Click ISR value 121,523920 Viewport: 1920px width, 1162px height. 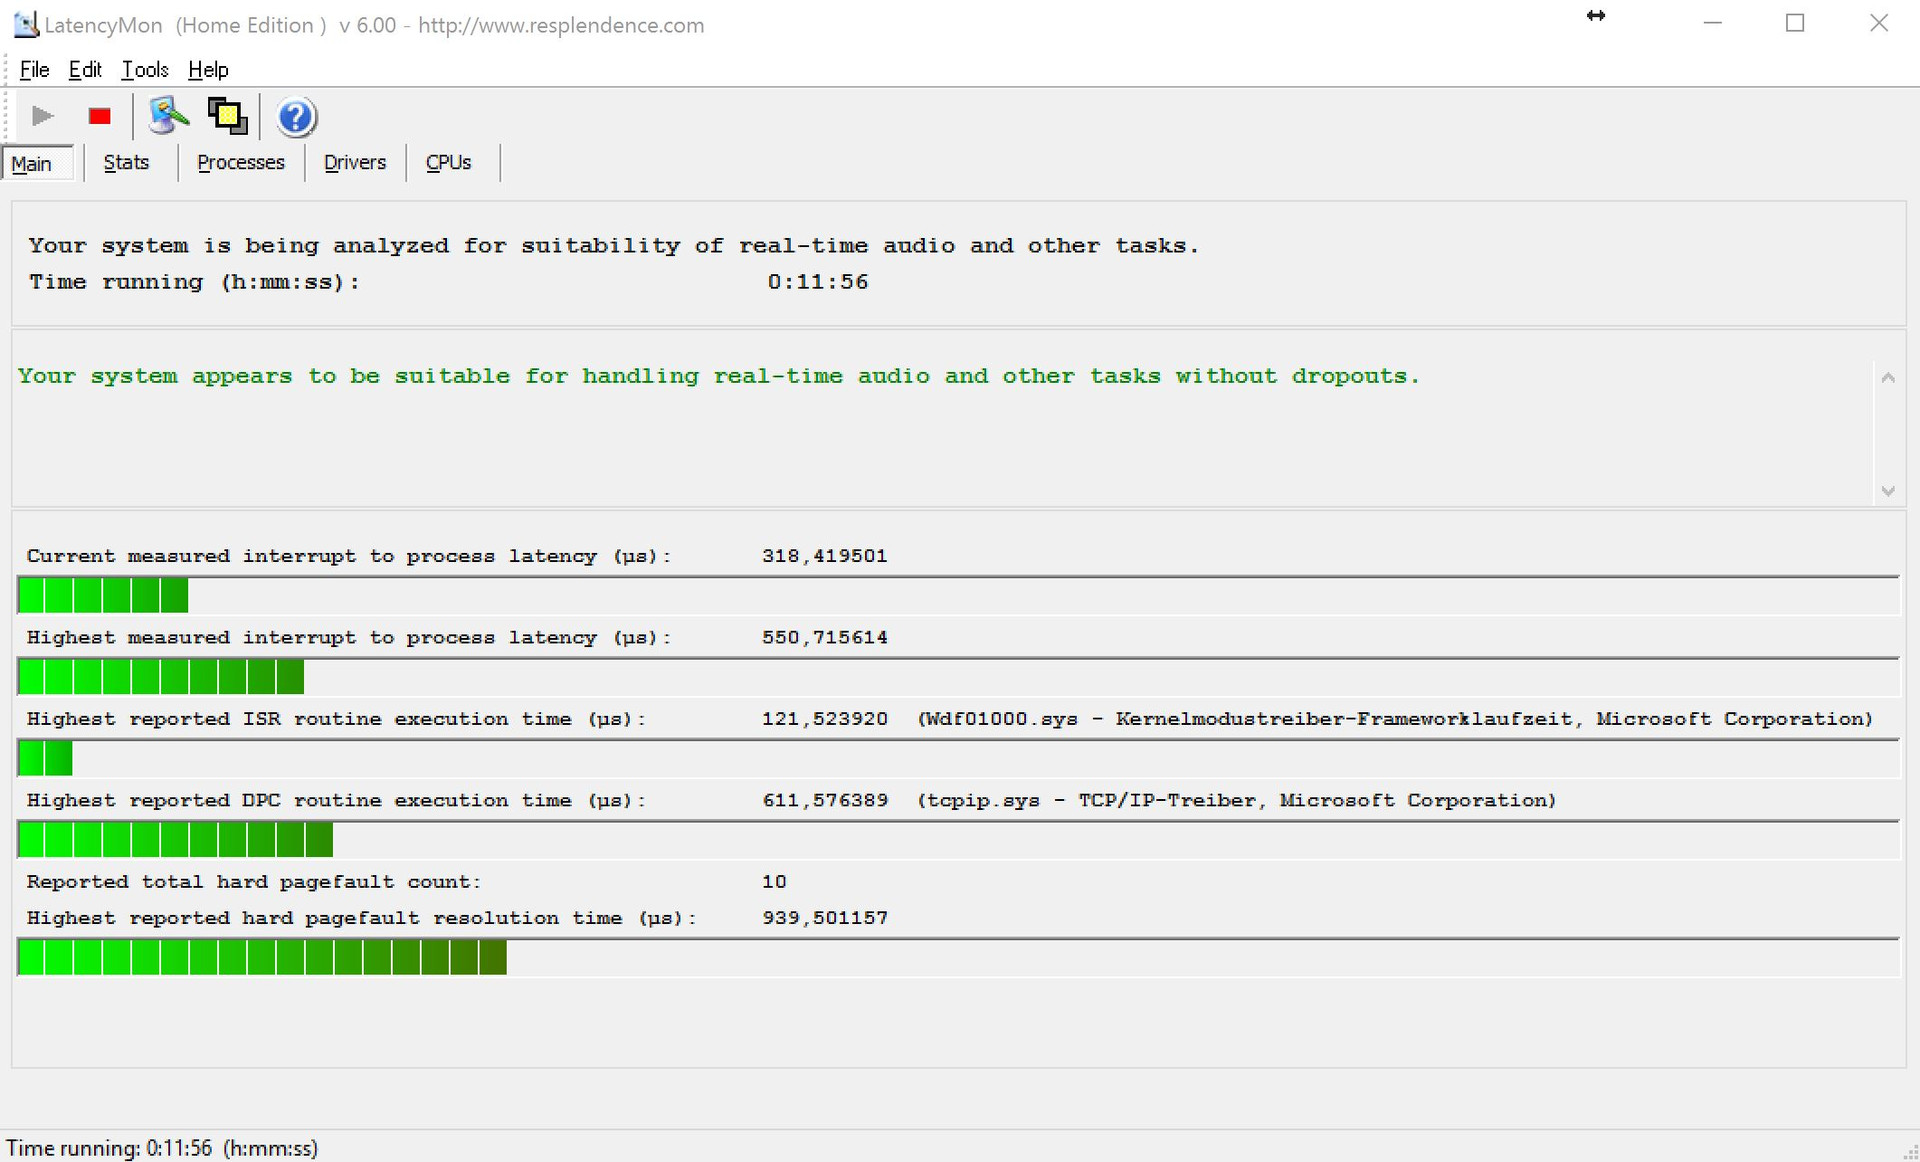pos(824,719)
